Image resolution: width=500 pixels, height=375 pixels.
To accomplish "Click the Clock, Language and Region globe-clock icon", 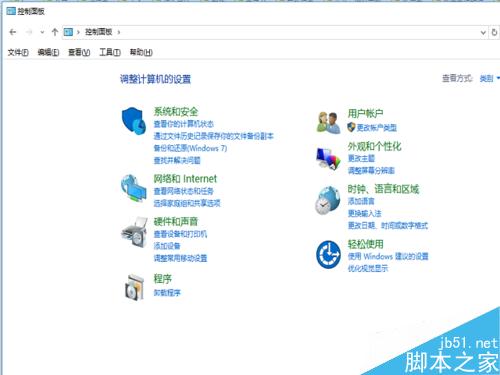I will [x=328, y=200].
